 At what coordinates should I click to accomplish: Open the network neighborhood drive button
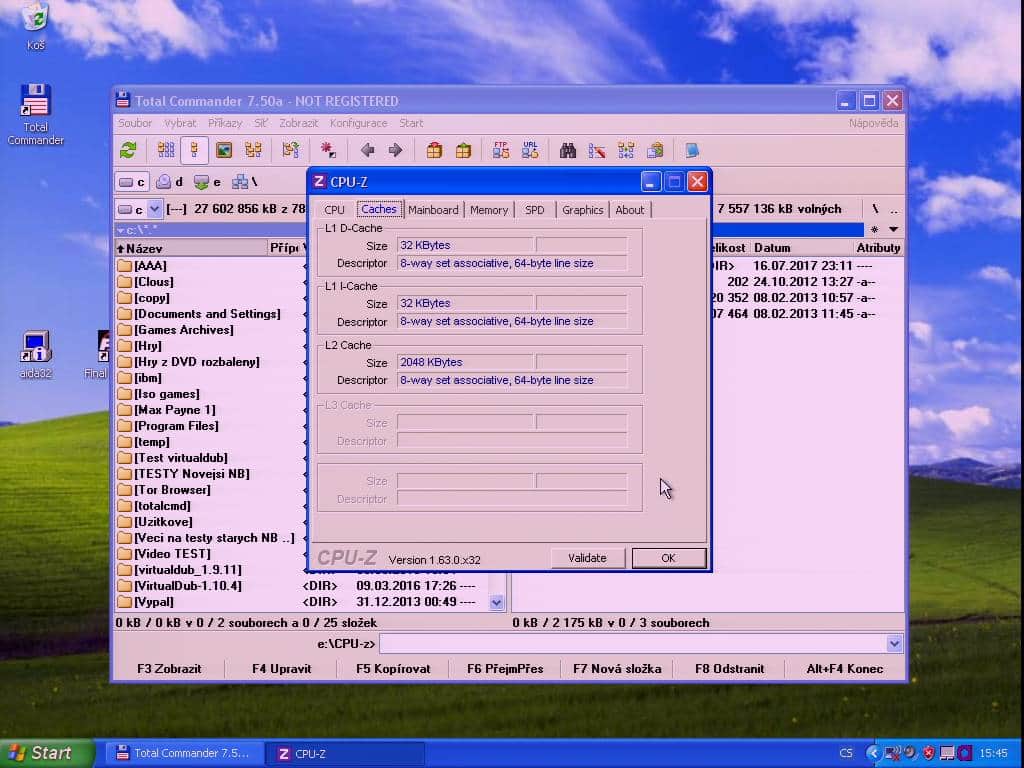(245, 182)
